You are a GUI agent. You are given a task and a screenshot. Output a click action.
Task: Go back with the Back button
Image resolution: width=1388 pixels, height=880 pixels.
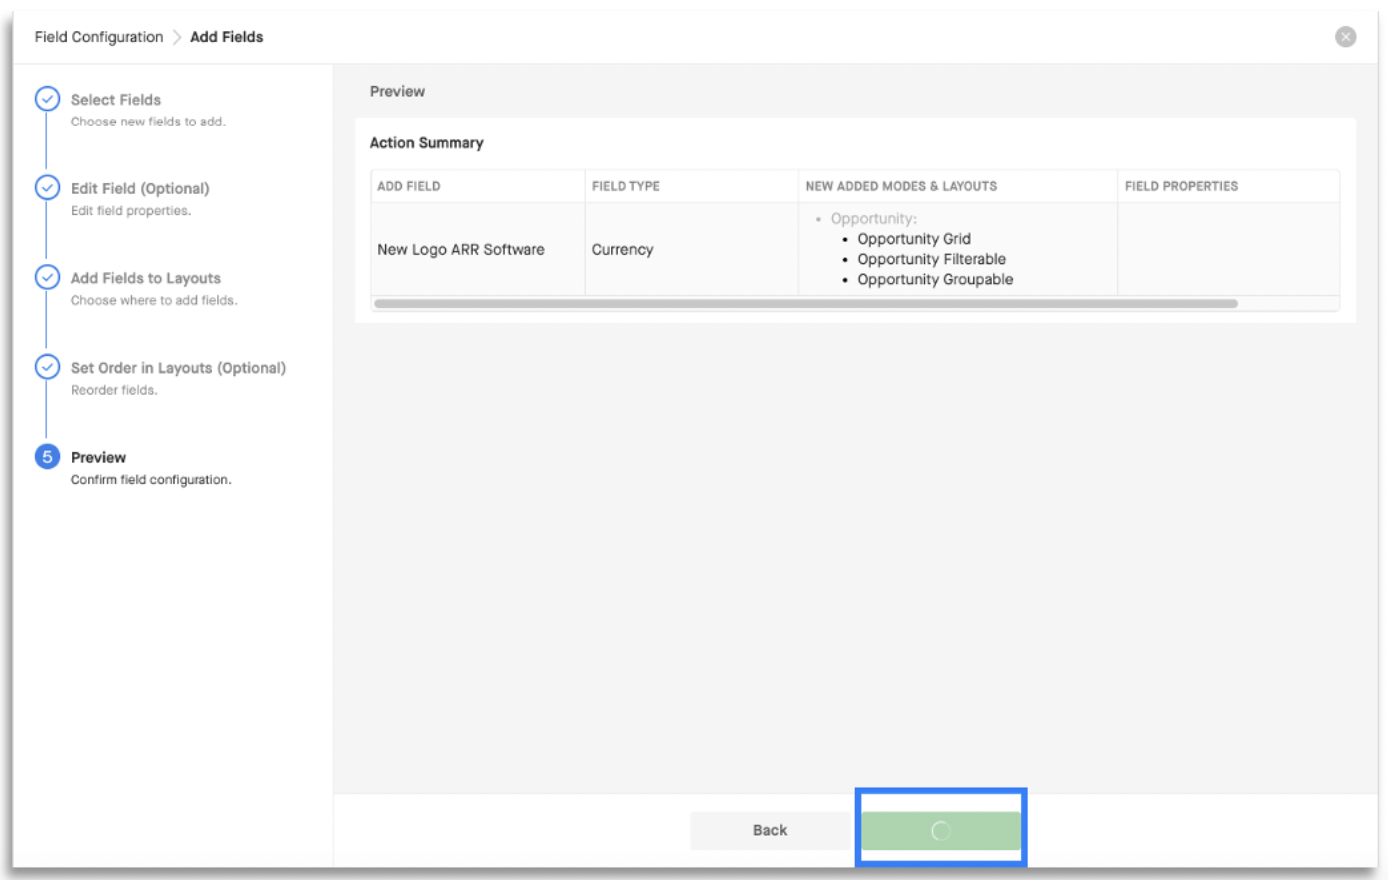pyautogui.click(x=770, y=830)
